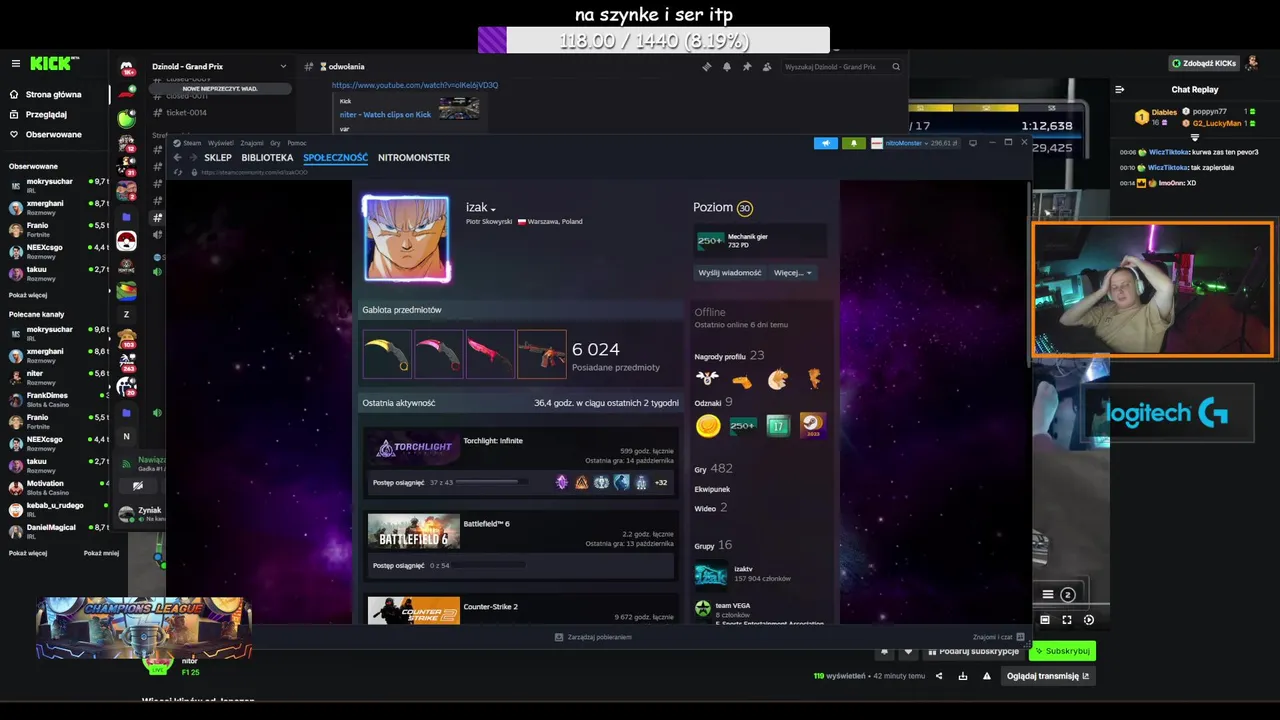Open kebab_u_rudego recommended channel
Image resolution: width=1280 pixels, height=720 pixels.
pos(58,509)
